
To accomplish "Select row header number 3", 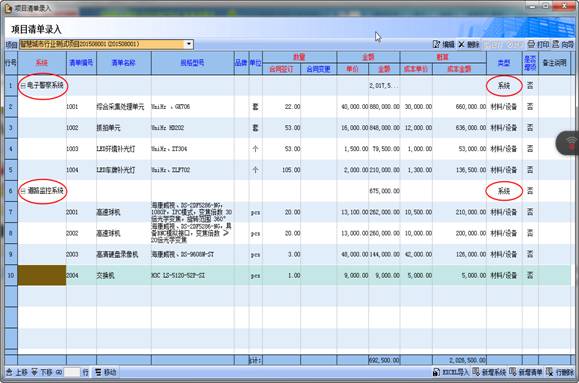I will 11,128.
